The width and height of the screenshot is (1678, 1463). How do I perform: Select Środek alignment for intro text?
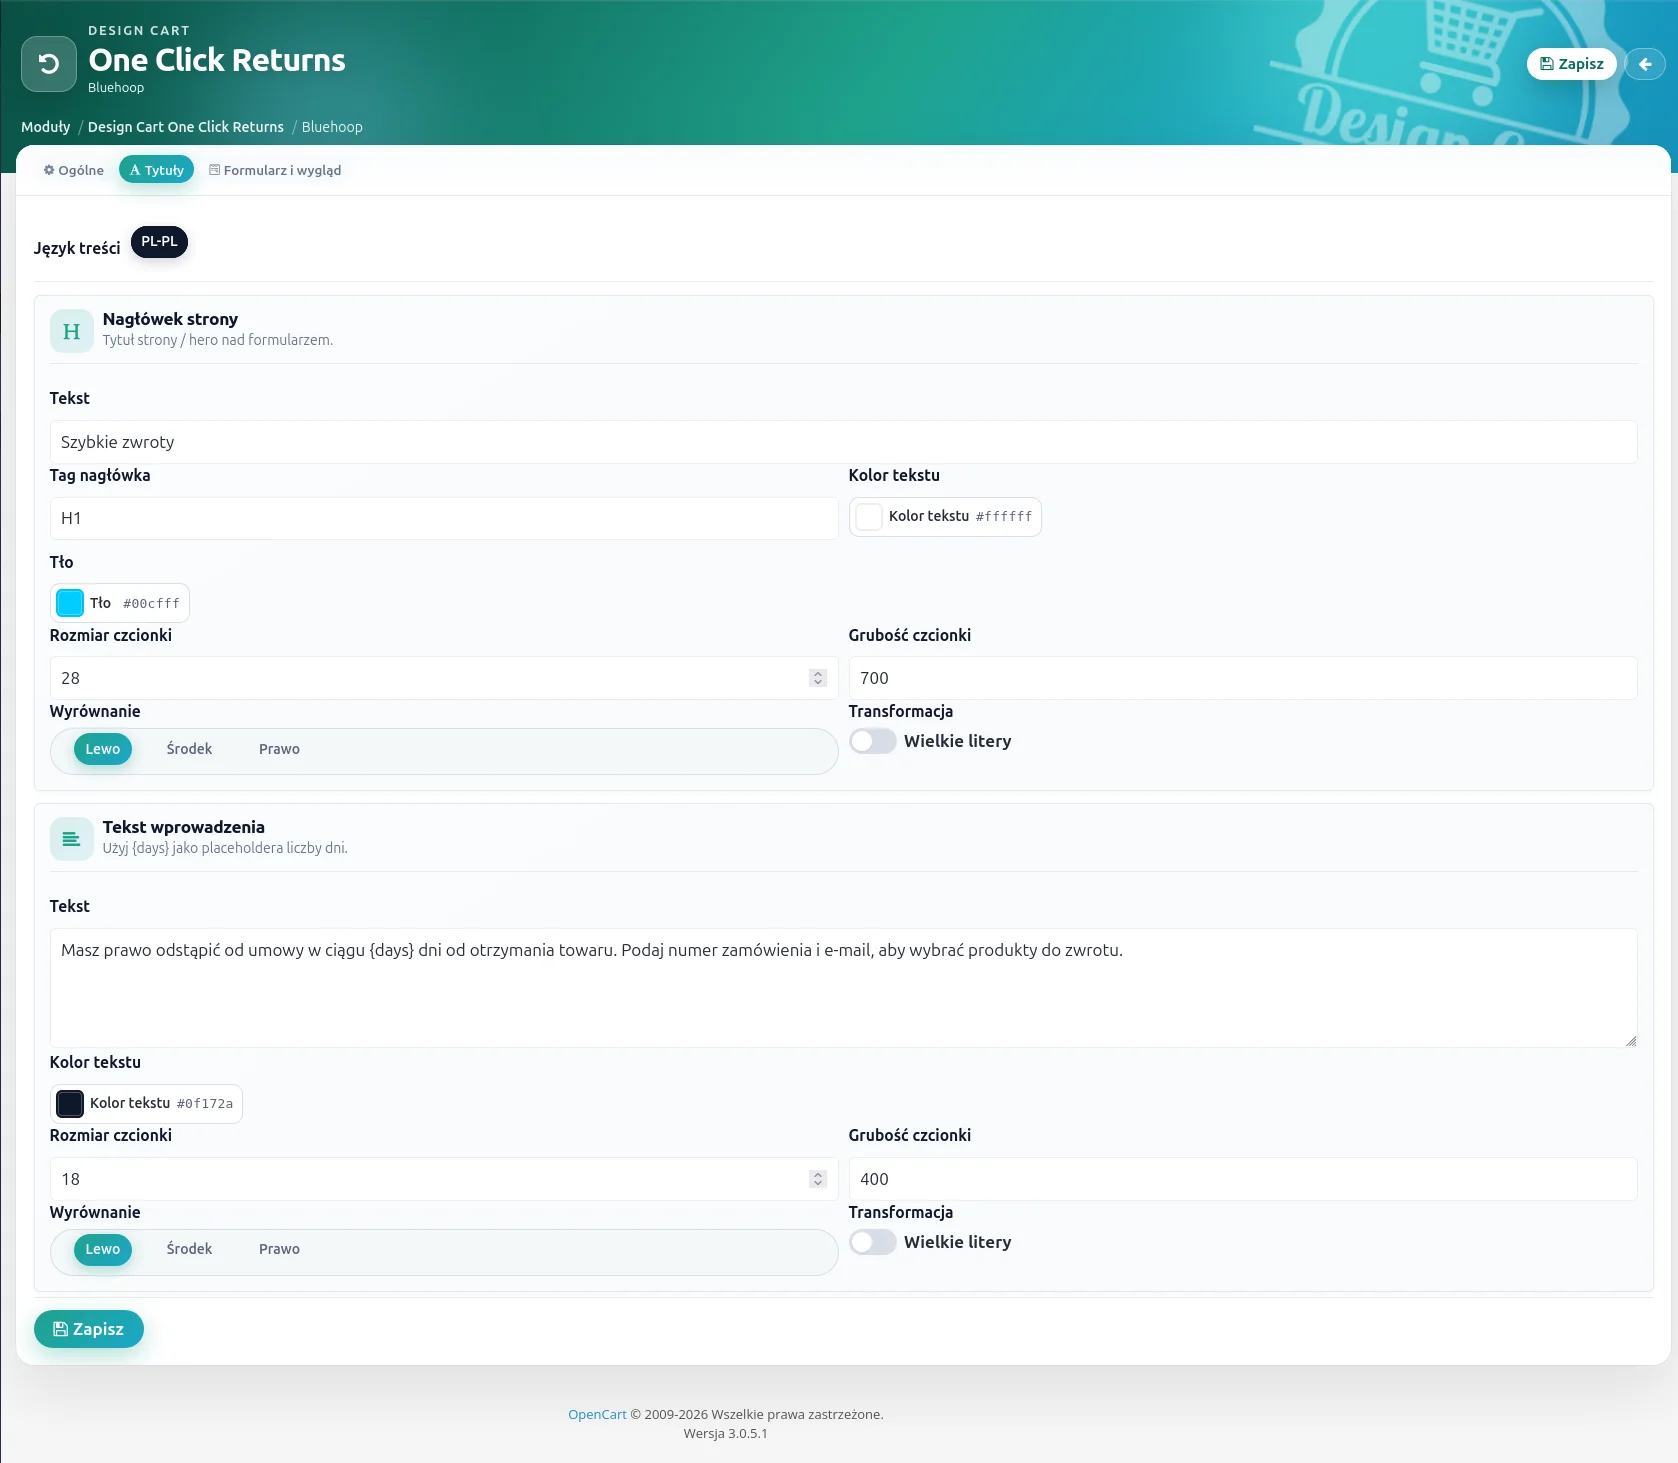189,1249
